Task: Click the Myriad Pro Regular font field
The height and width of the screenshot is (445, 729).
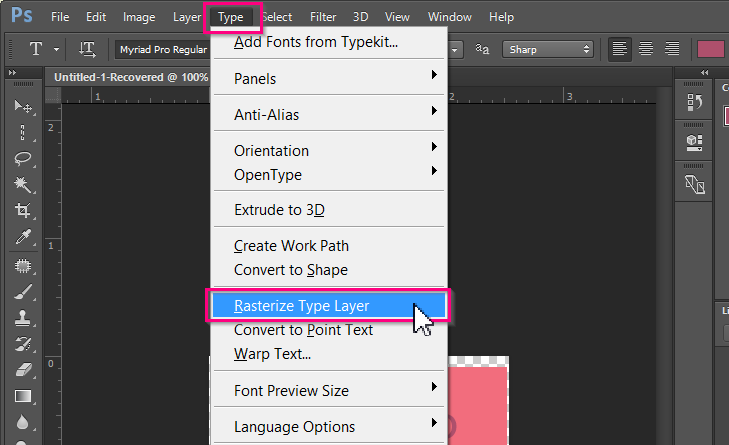Action: coord(160,49)
